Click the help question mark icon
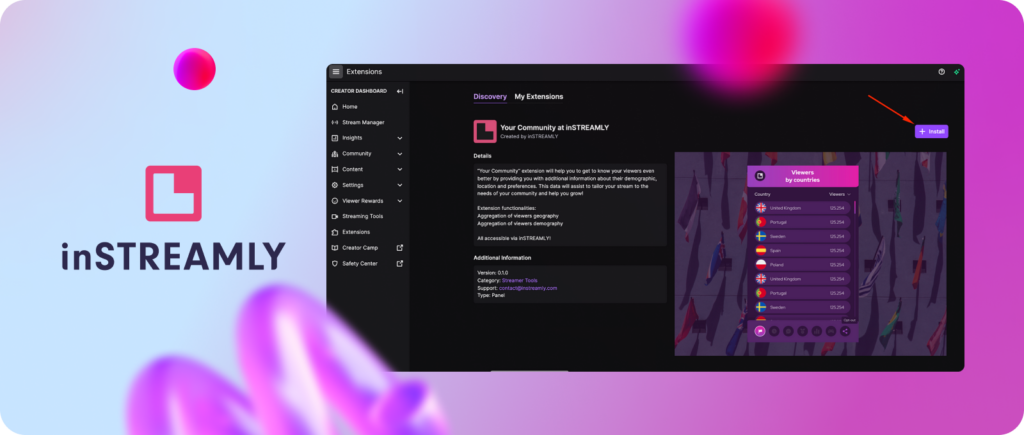The image size is (1024, 435). 942,72
